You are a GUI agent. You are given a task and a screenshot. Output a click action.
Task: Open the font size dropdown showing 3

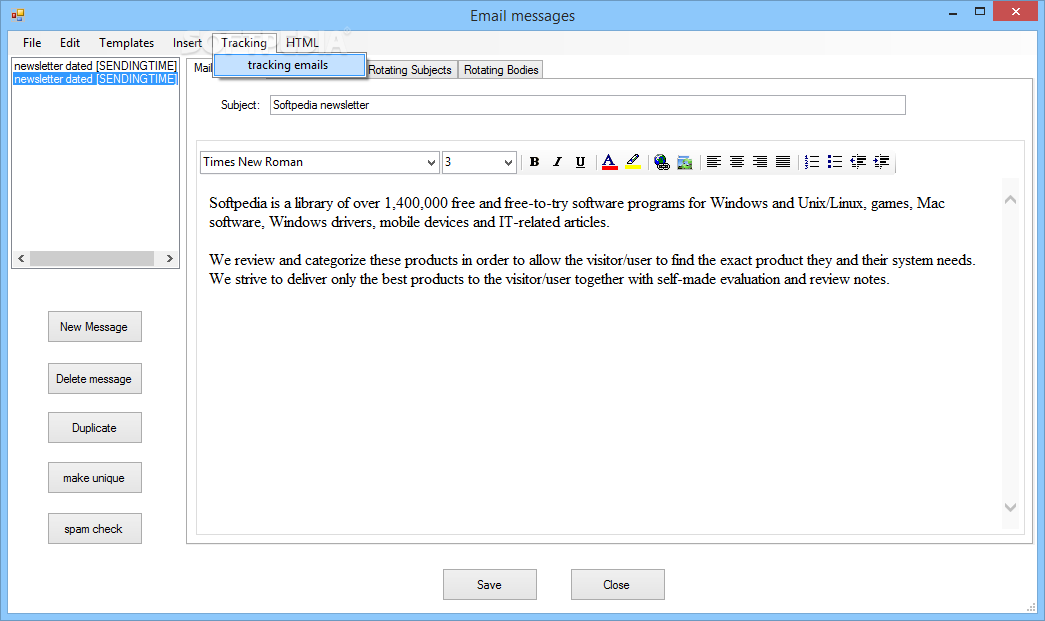click(508, 163)
